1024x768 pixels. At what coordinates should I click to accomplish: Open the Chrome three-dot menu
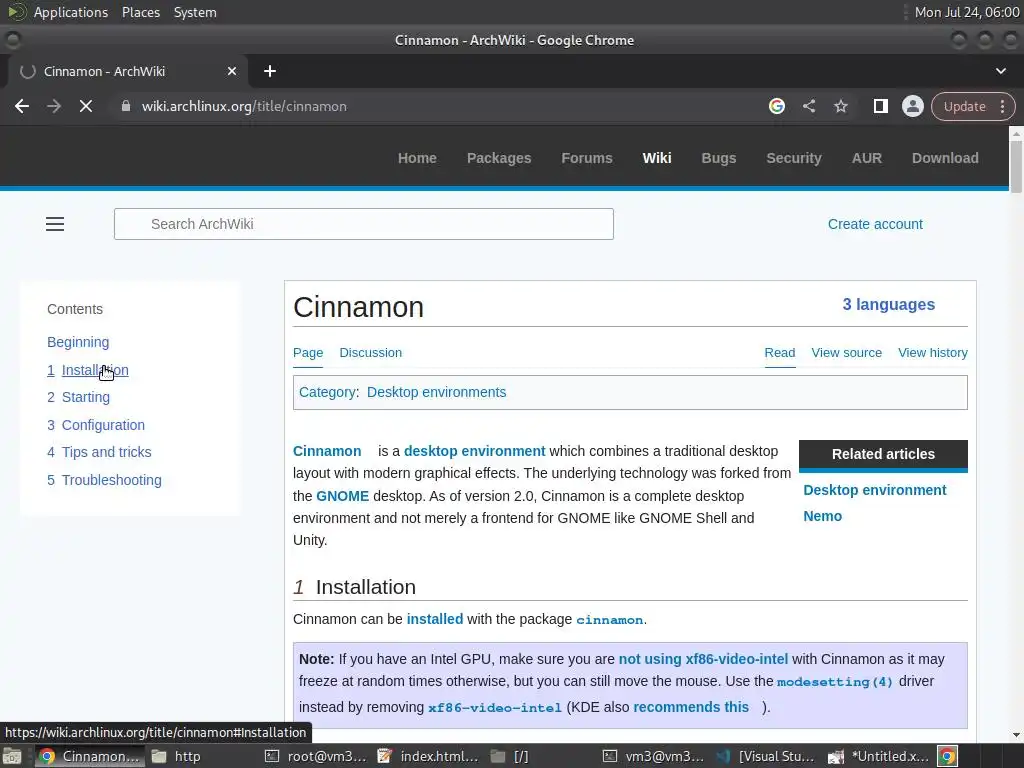(1002, 106)
